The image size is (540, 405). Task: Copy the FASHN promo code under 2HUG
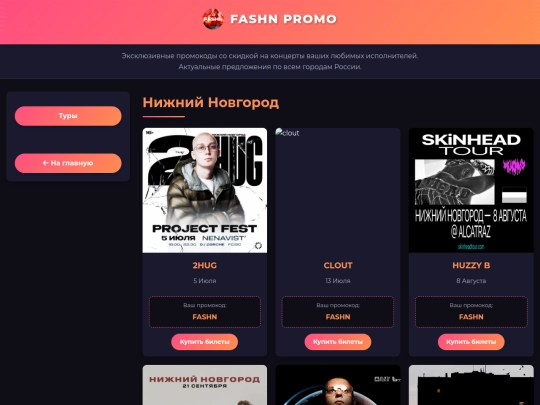click(x=205, y=317)
